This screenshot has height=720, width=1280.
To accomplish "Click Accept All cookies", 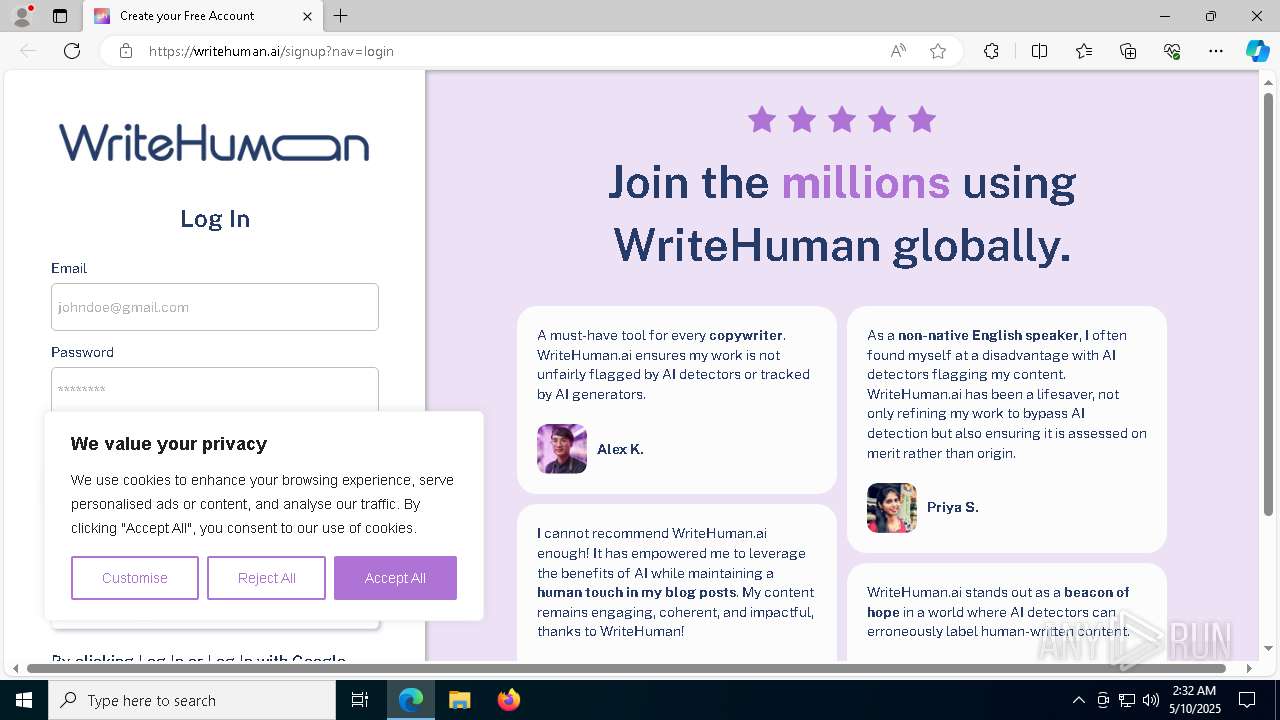I will (x=395, y=578).
